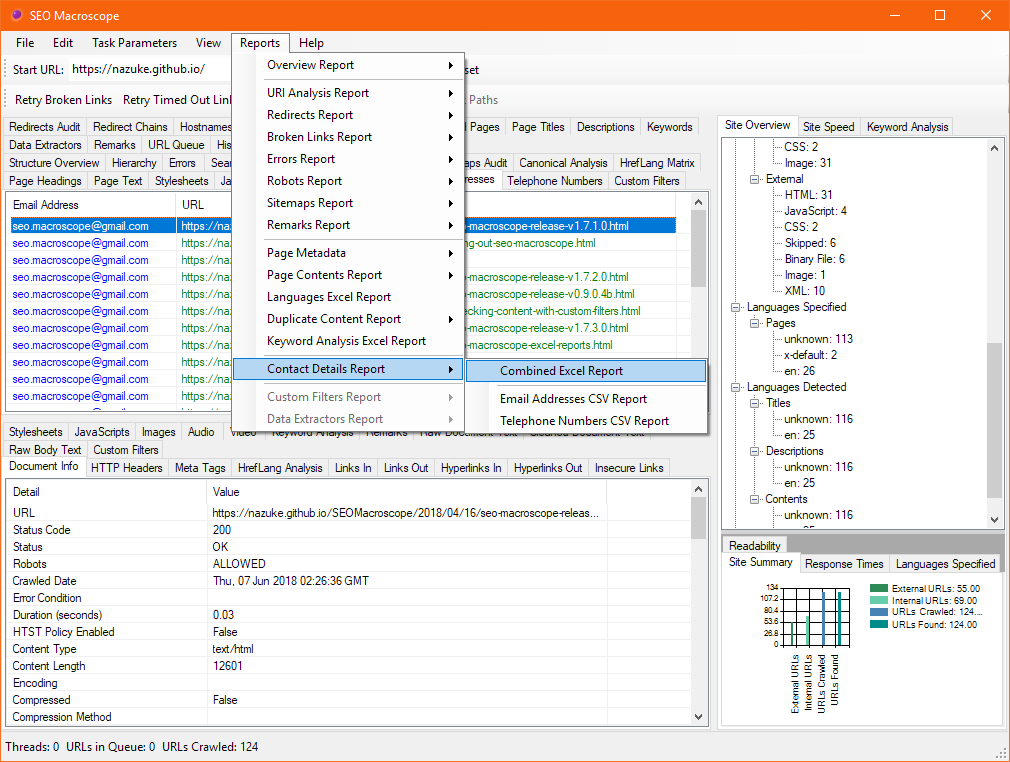The width and height of the screenshot is (1010, 762).
Task: Switch to the HTTP Headers tab
Action: coord(126,468)
